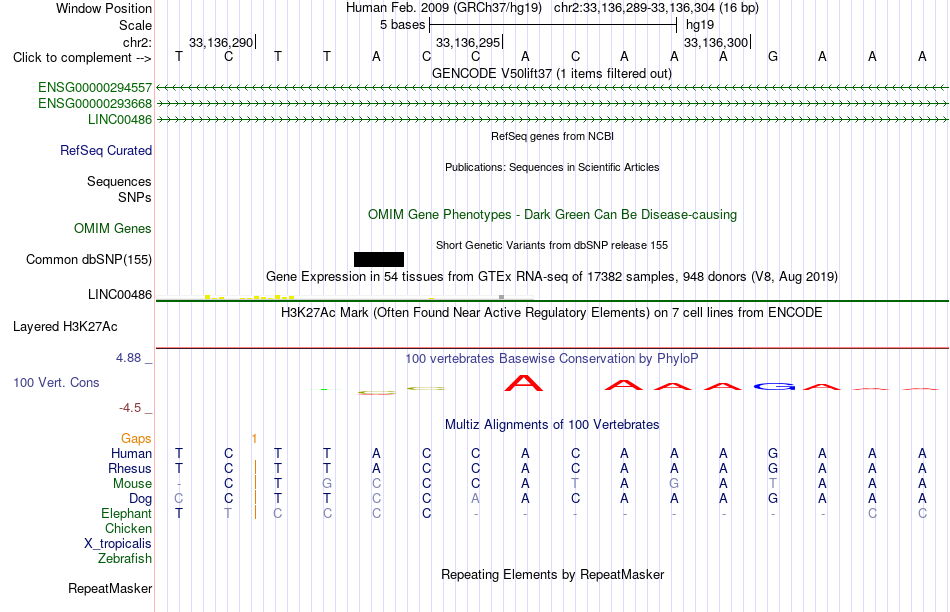950x612 pixels.
Task: Click the 4.88 conservation axis value
Action: point(128,358)
